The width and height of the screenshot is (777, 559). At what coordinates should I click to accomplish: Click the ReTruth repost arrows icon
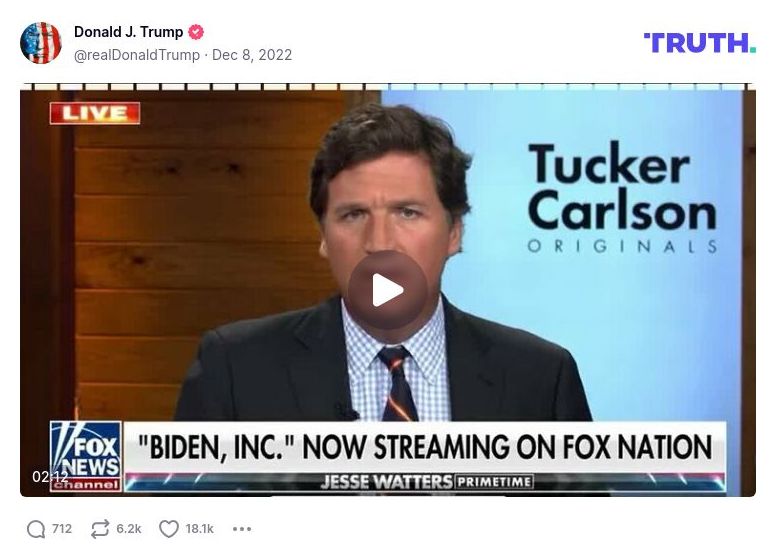pos(100,529)
